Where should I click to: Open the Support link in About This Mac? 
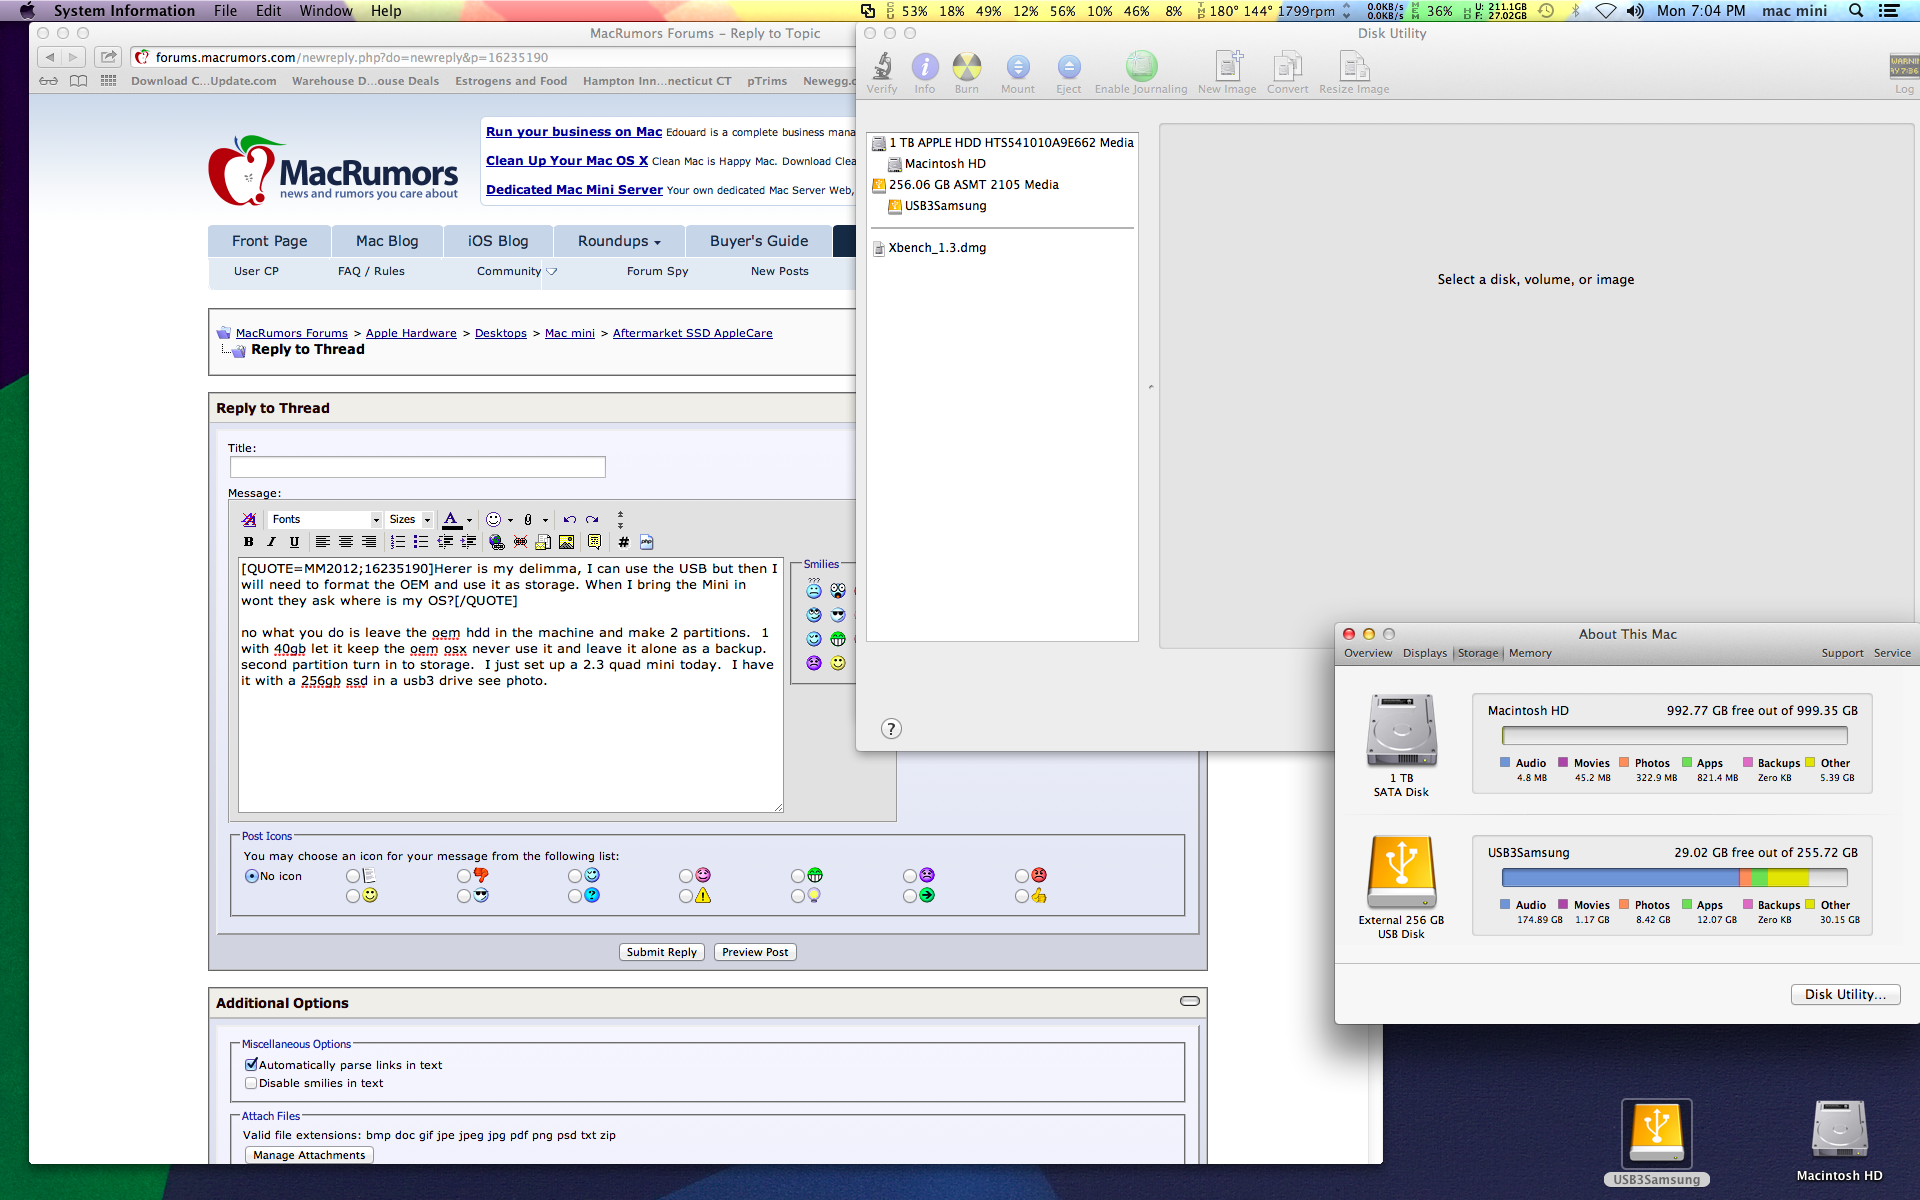[1842, 653]
